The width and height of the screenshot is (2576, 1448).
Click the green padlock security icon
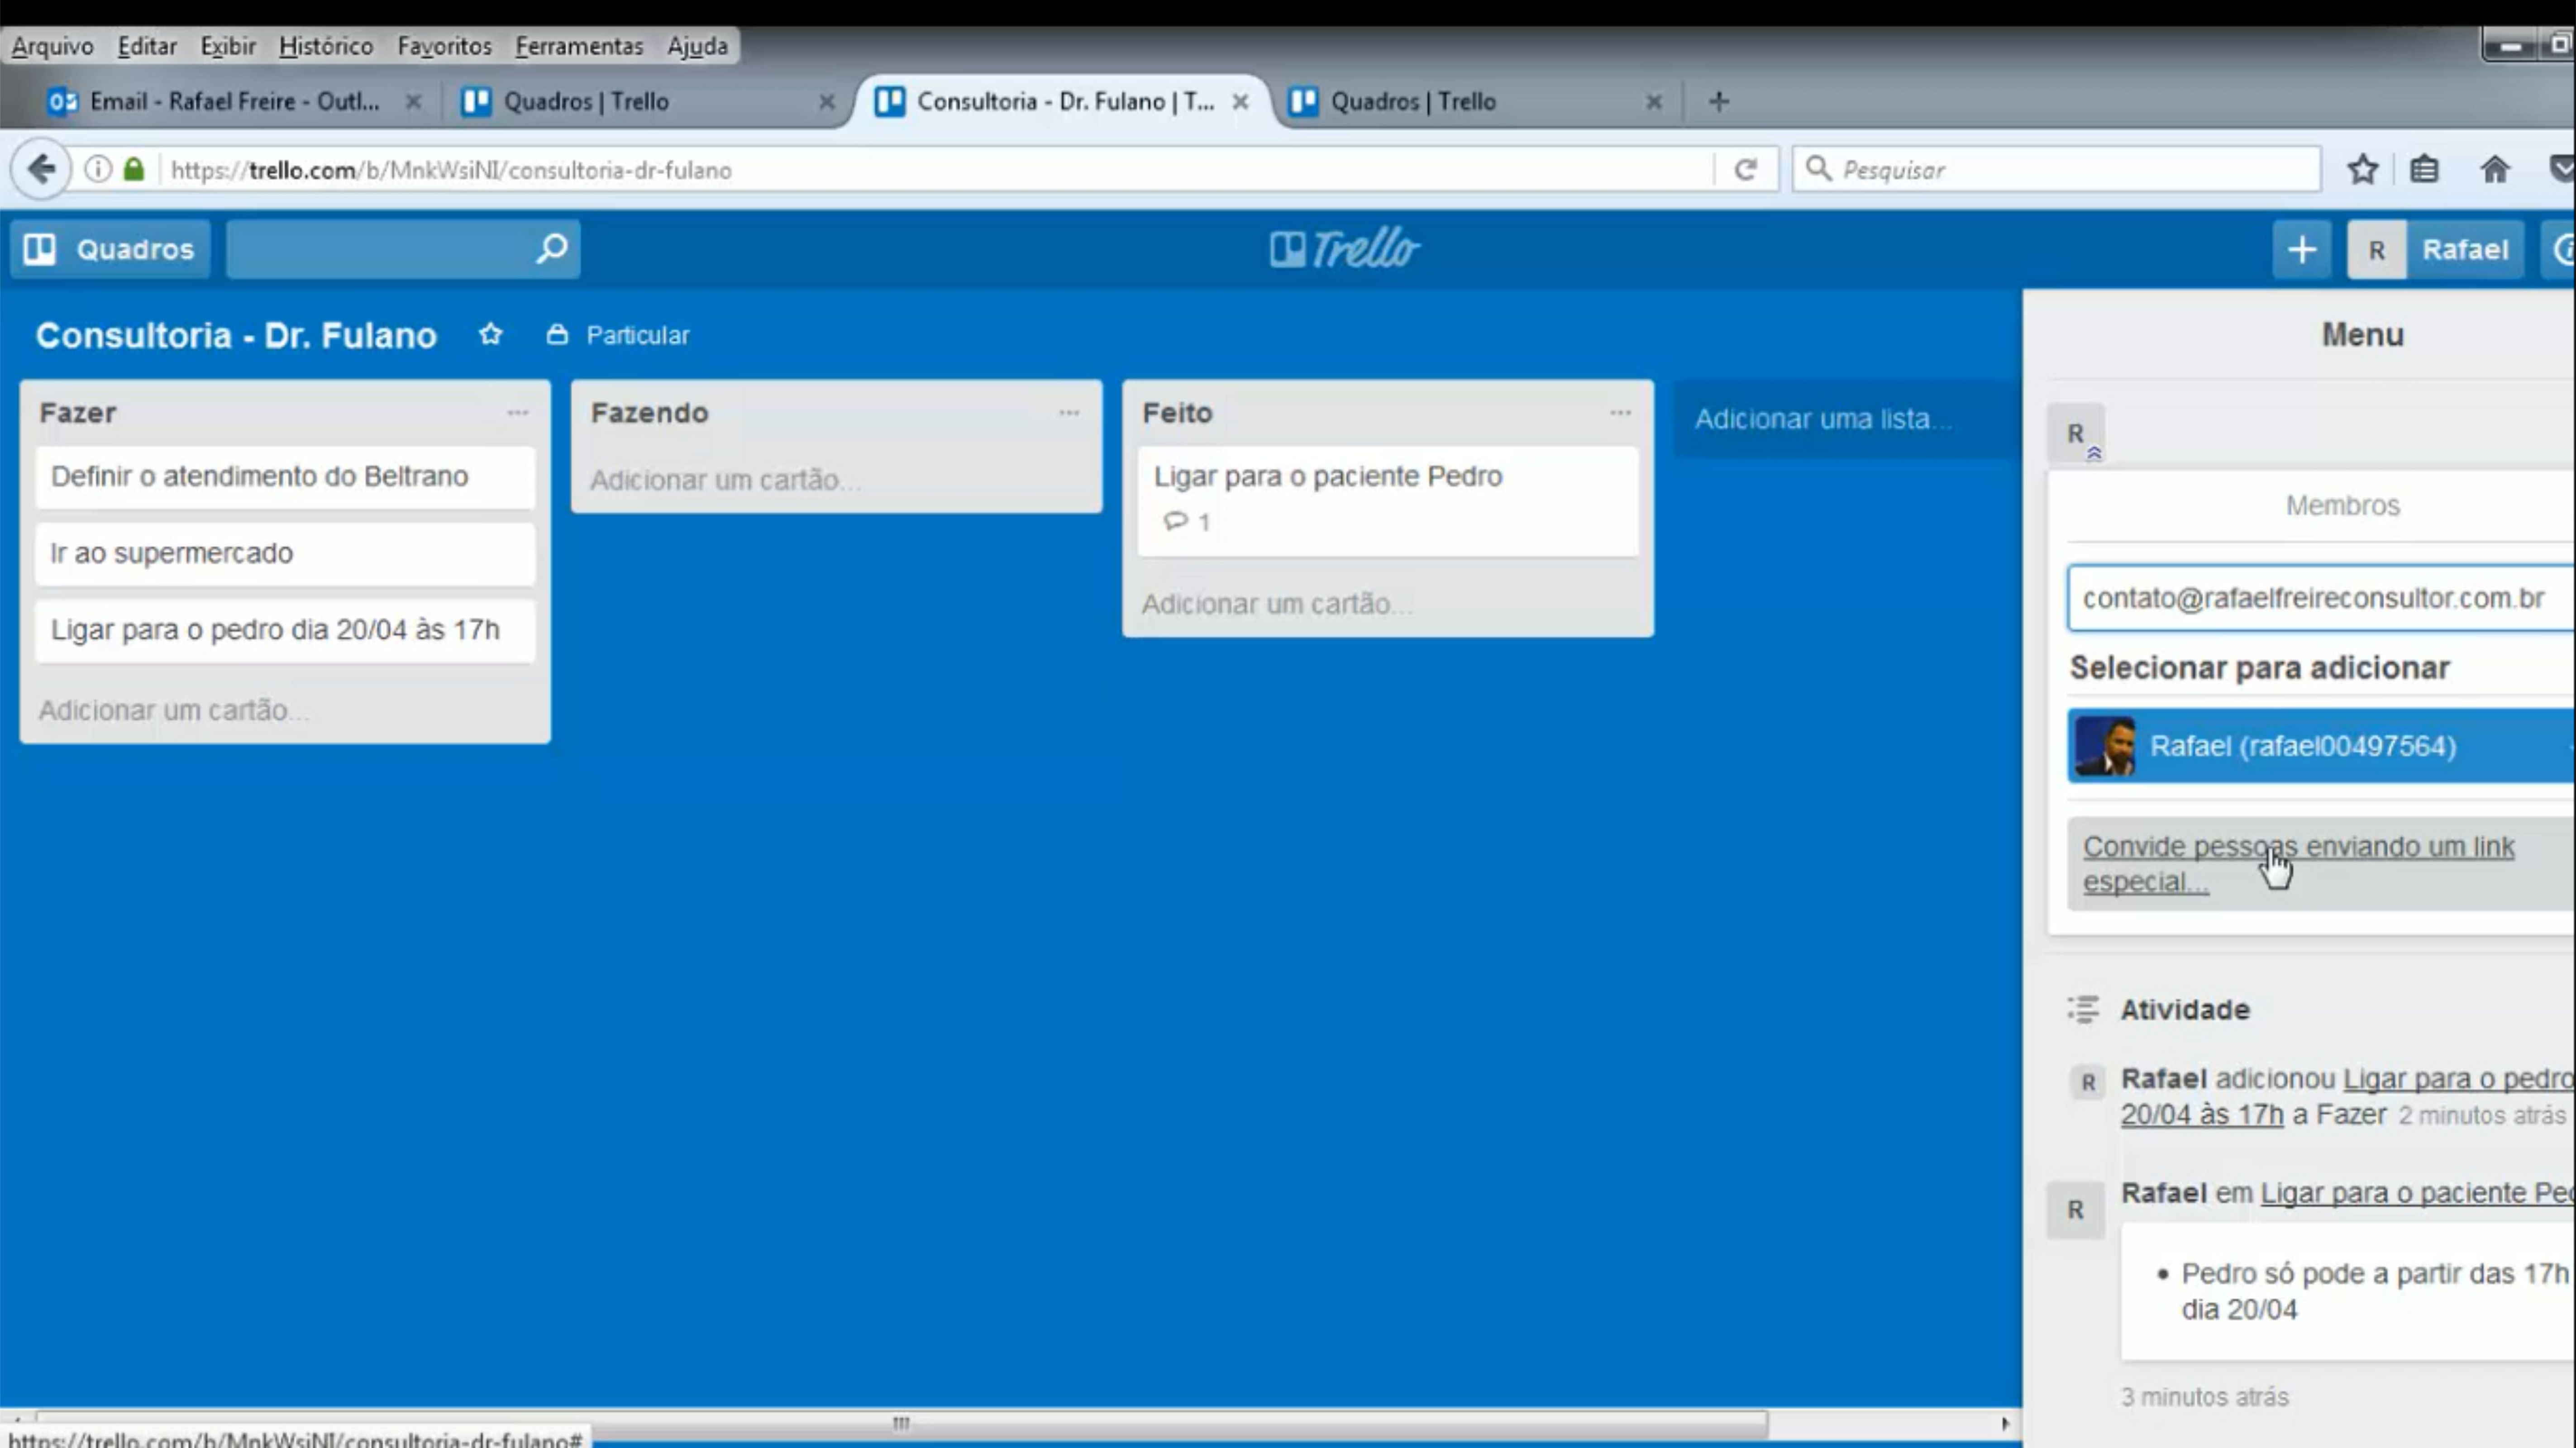tap(134, 169)
